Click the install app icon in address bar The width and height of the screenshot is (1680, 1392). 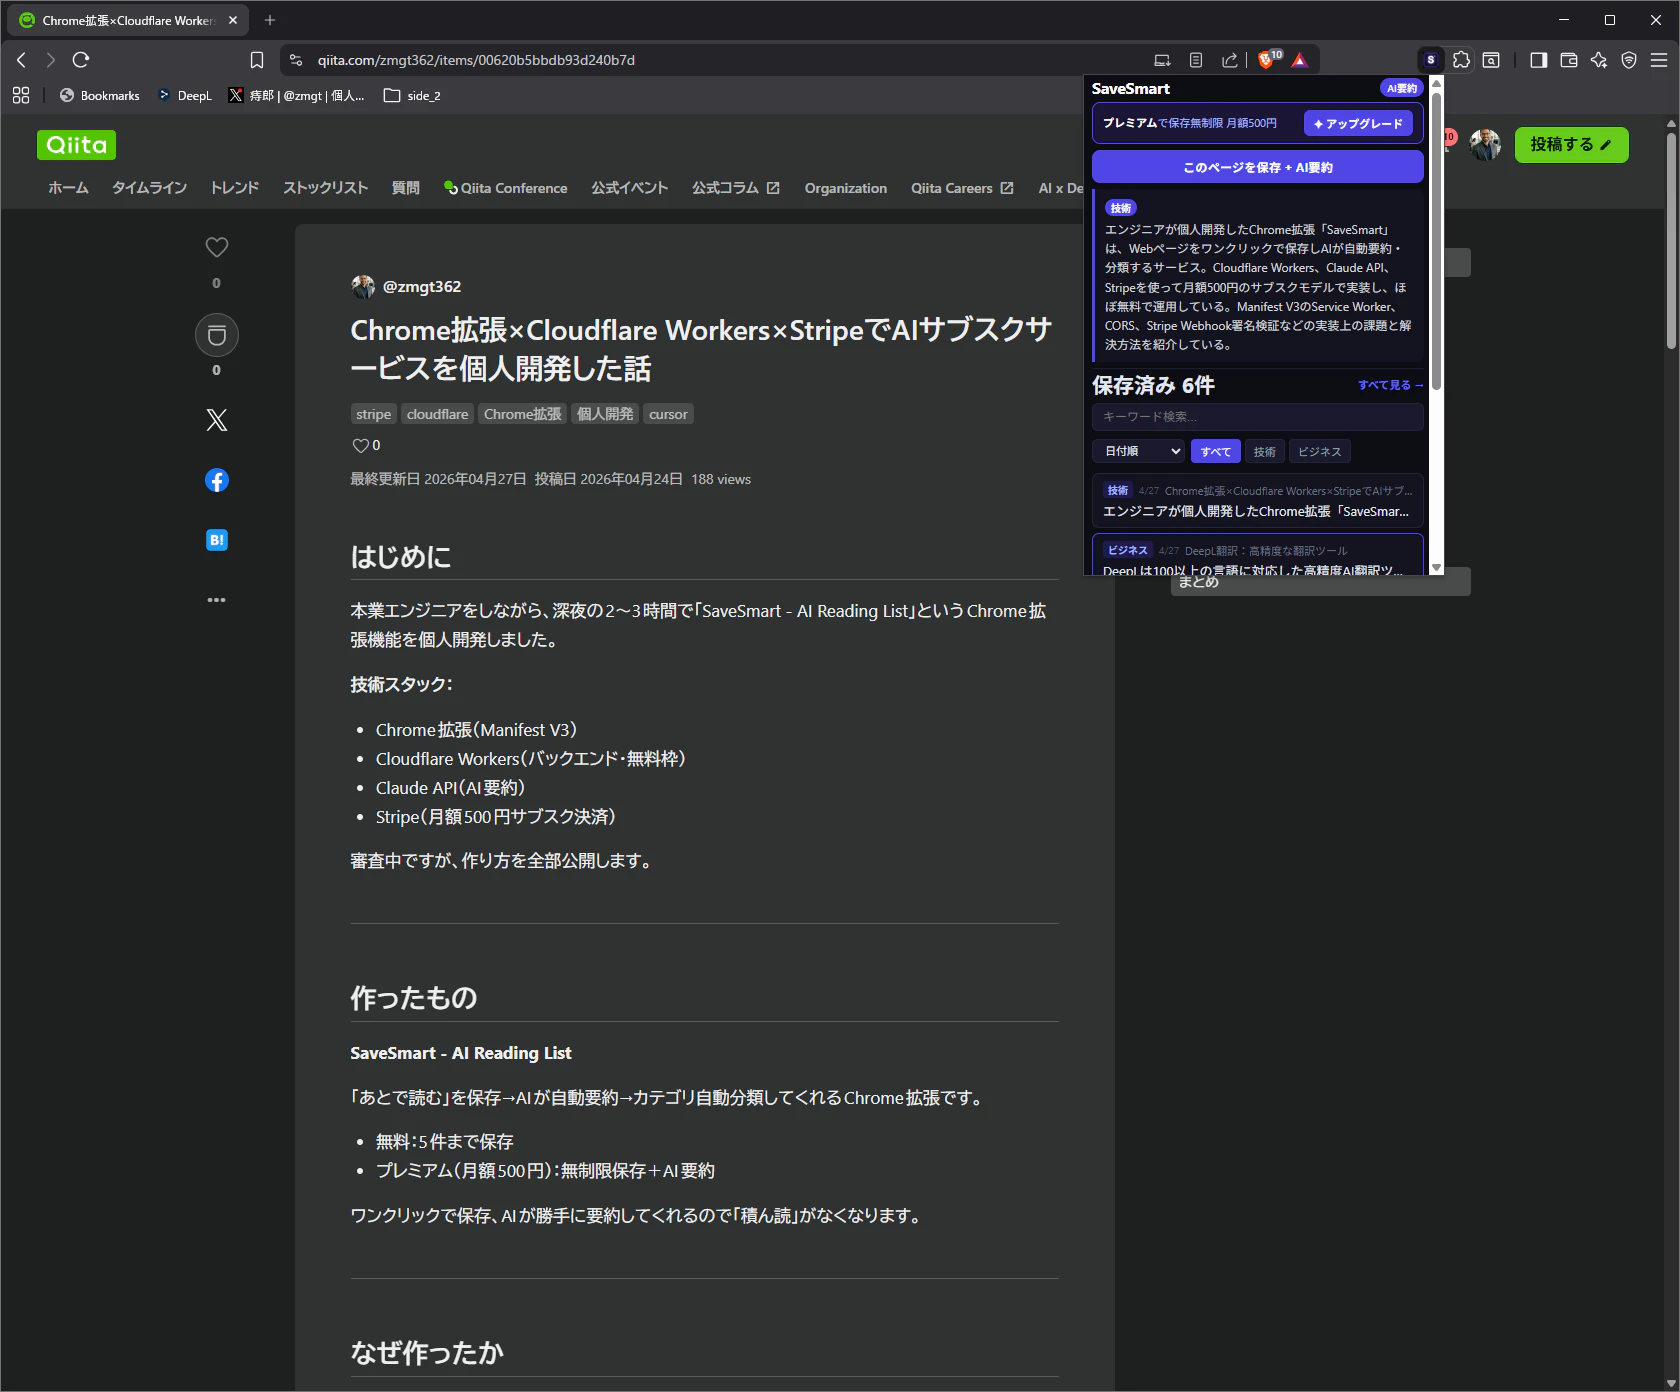pos(1162,60)
